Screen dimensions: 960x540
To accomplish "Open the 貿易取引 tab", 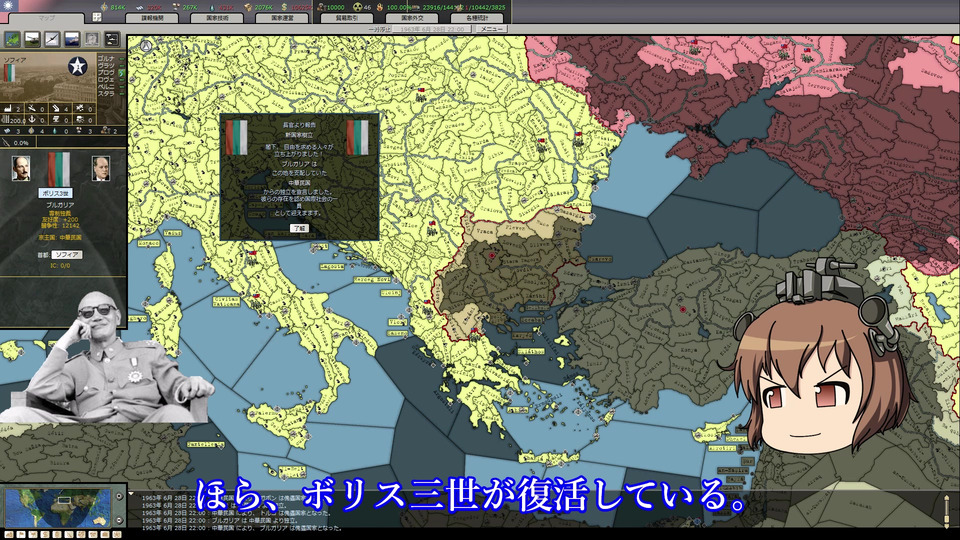I will tap(347, 18).
